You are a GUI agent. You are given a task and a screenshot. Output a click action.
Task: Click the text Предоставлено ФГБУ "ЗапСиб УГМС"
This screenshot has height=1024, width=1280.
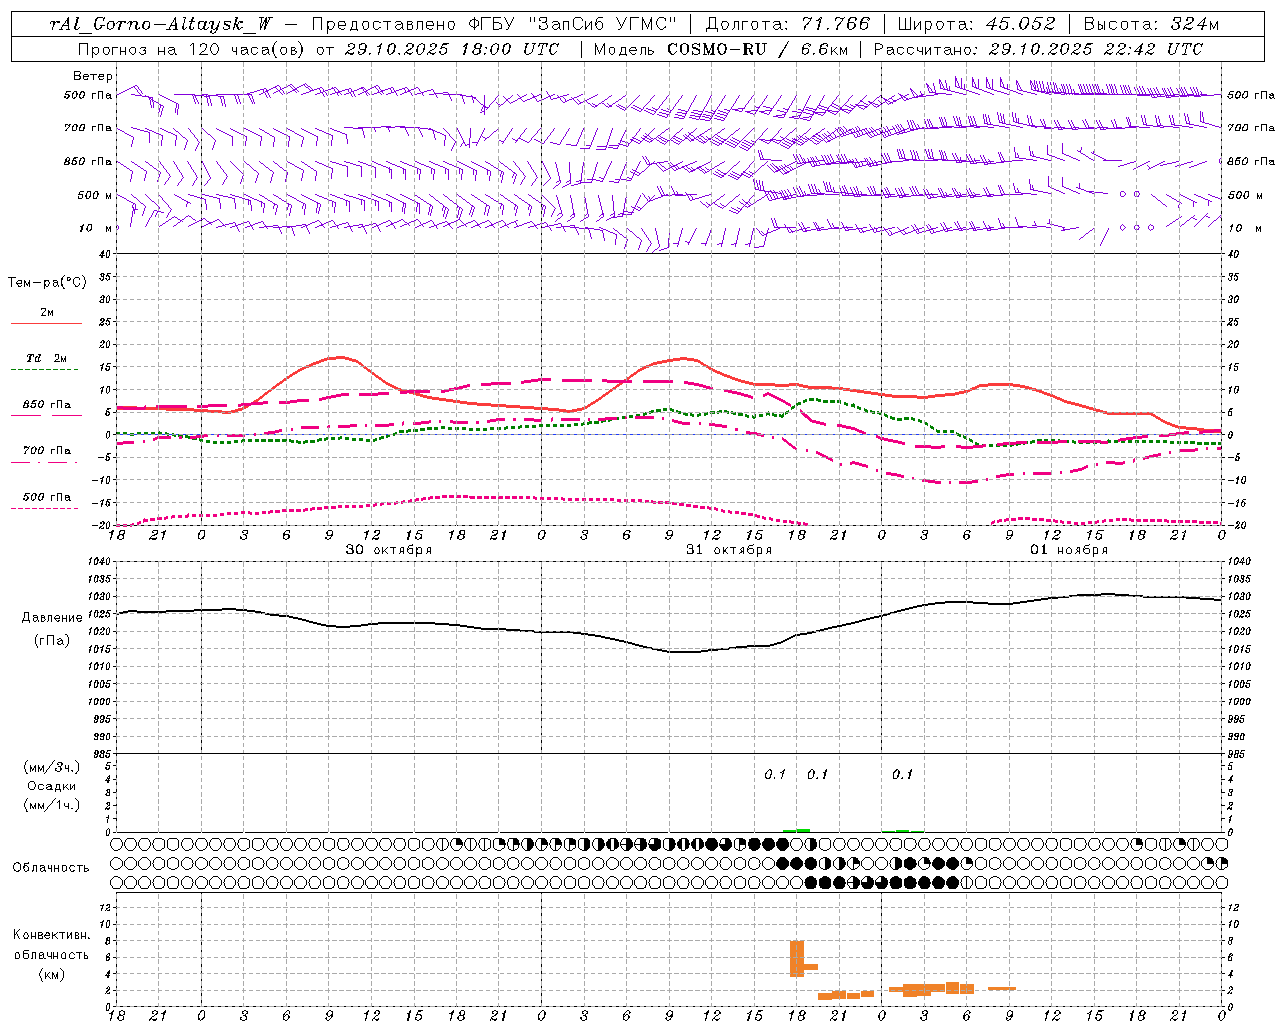[495, 24]
